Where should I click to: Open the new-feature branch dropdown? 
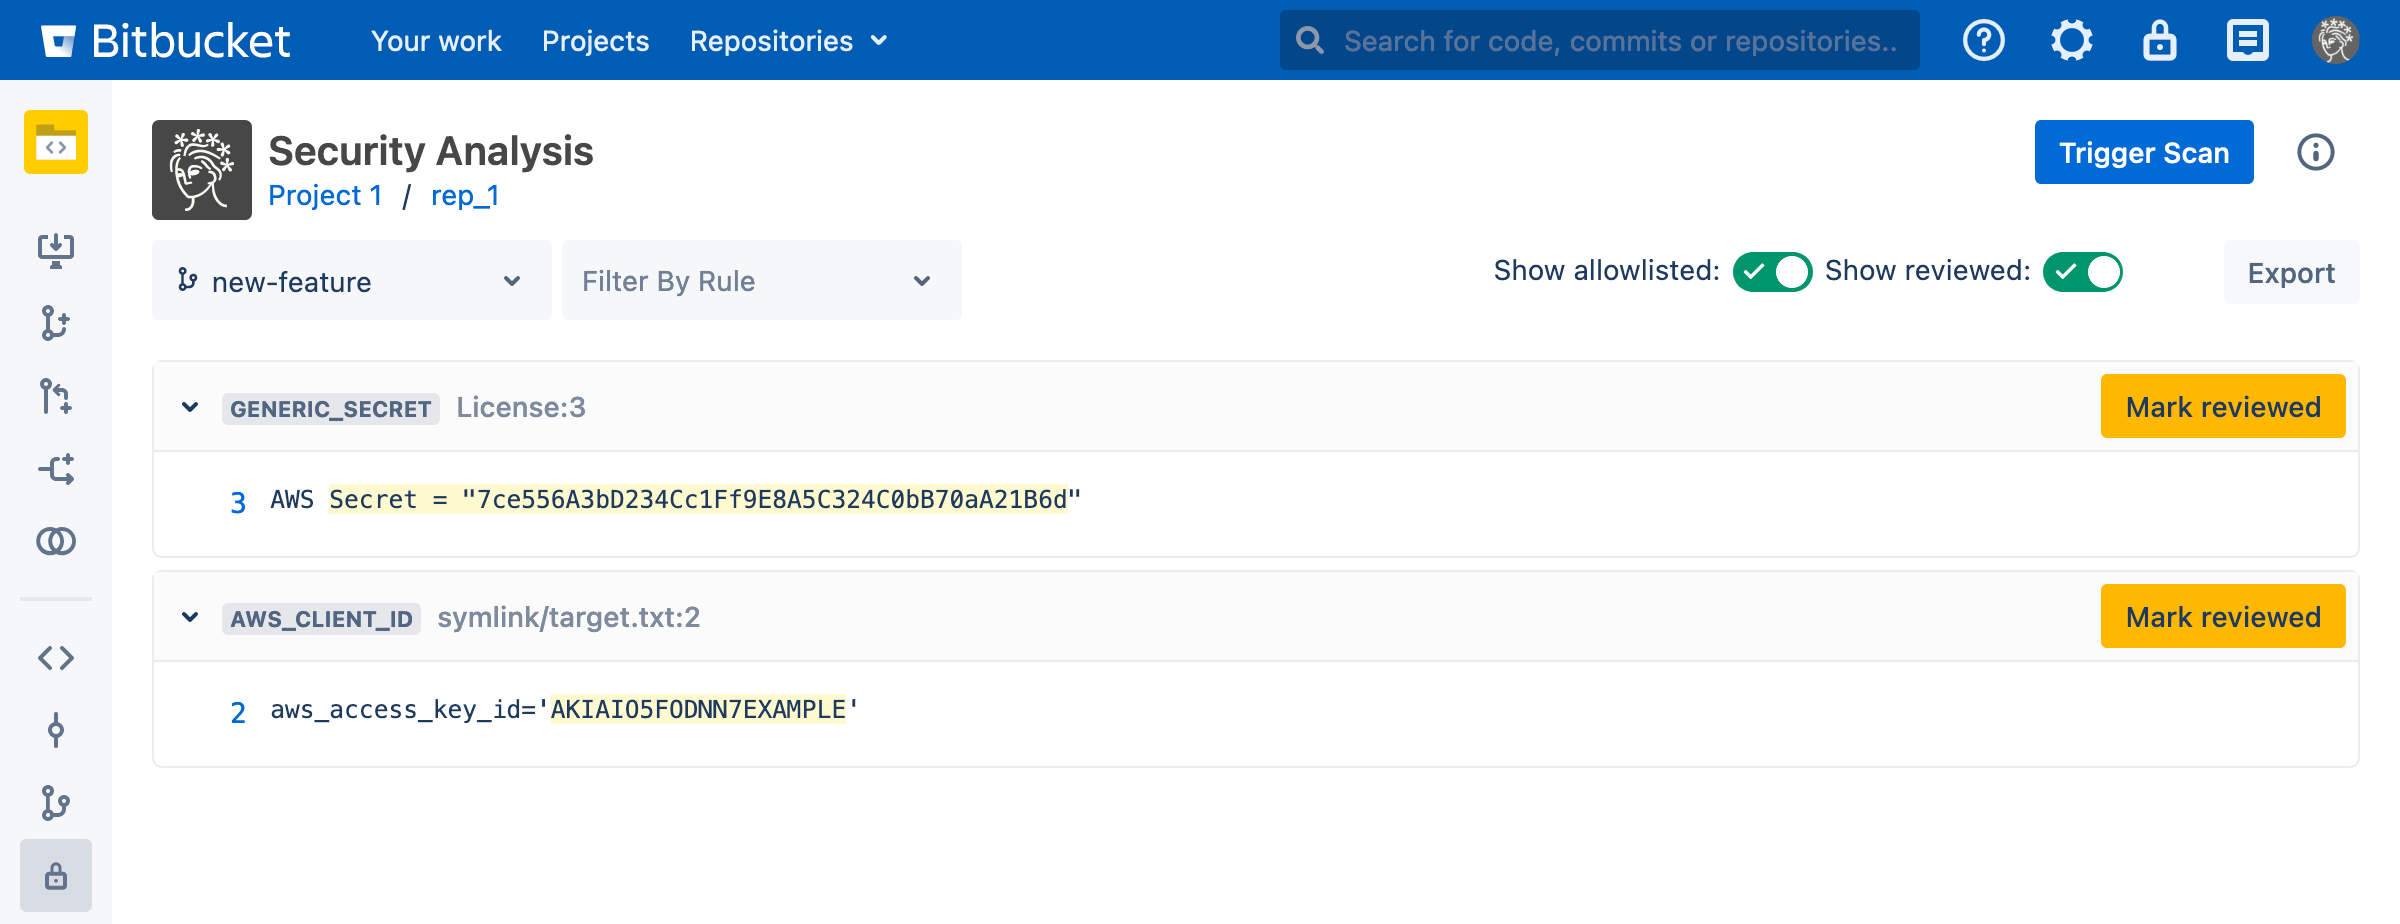pos(351,281)
